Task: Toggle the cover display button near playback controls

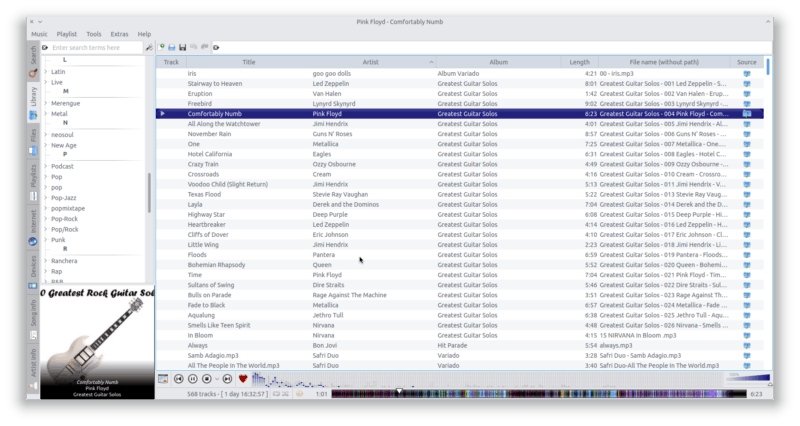Action: click(163, 379)
